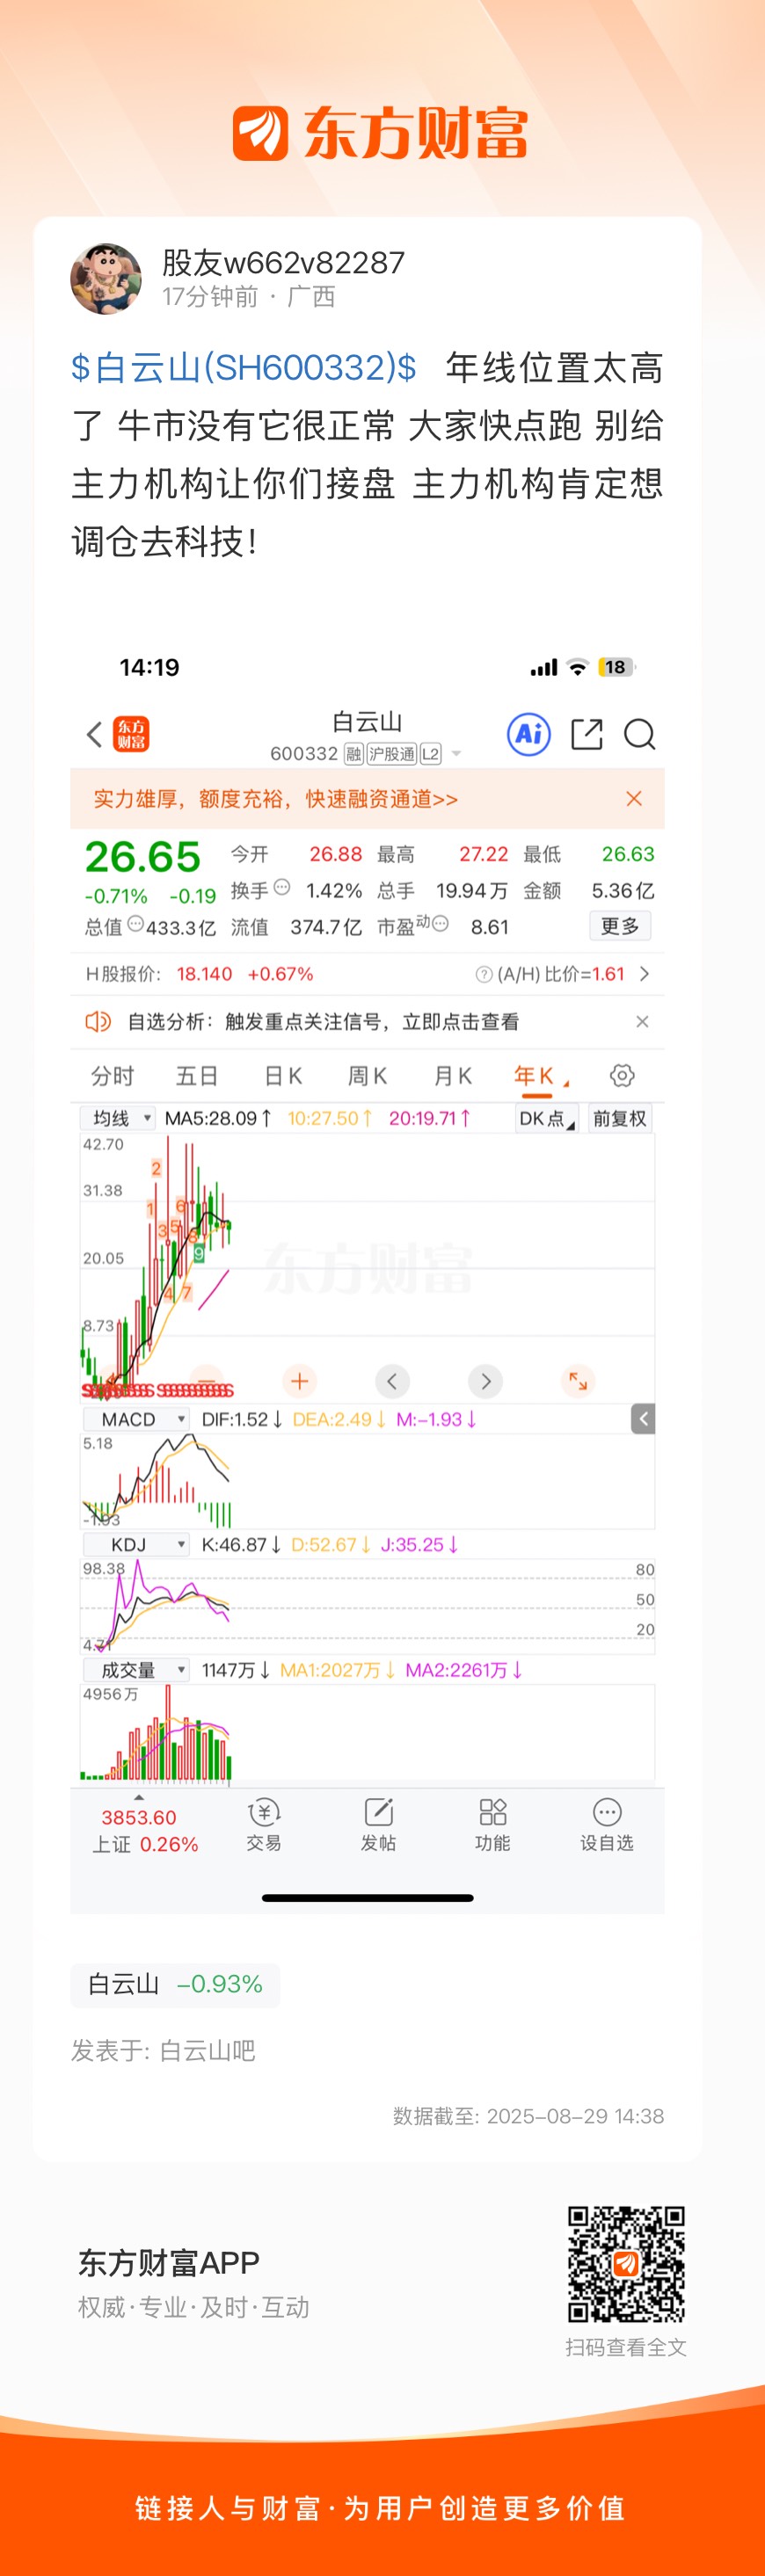The height and width of the screenshot is (2576, 765).
Task: Toggle 前复权 price adjustment
Action: [x=620, y=1118]
